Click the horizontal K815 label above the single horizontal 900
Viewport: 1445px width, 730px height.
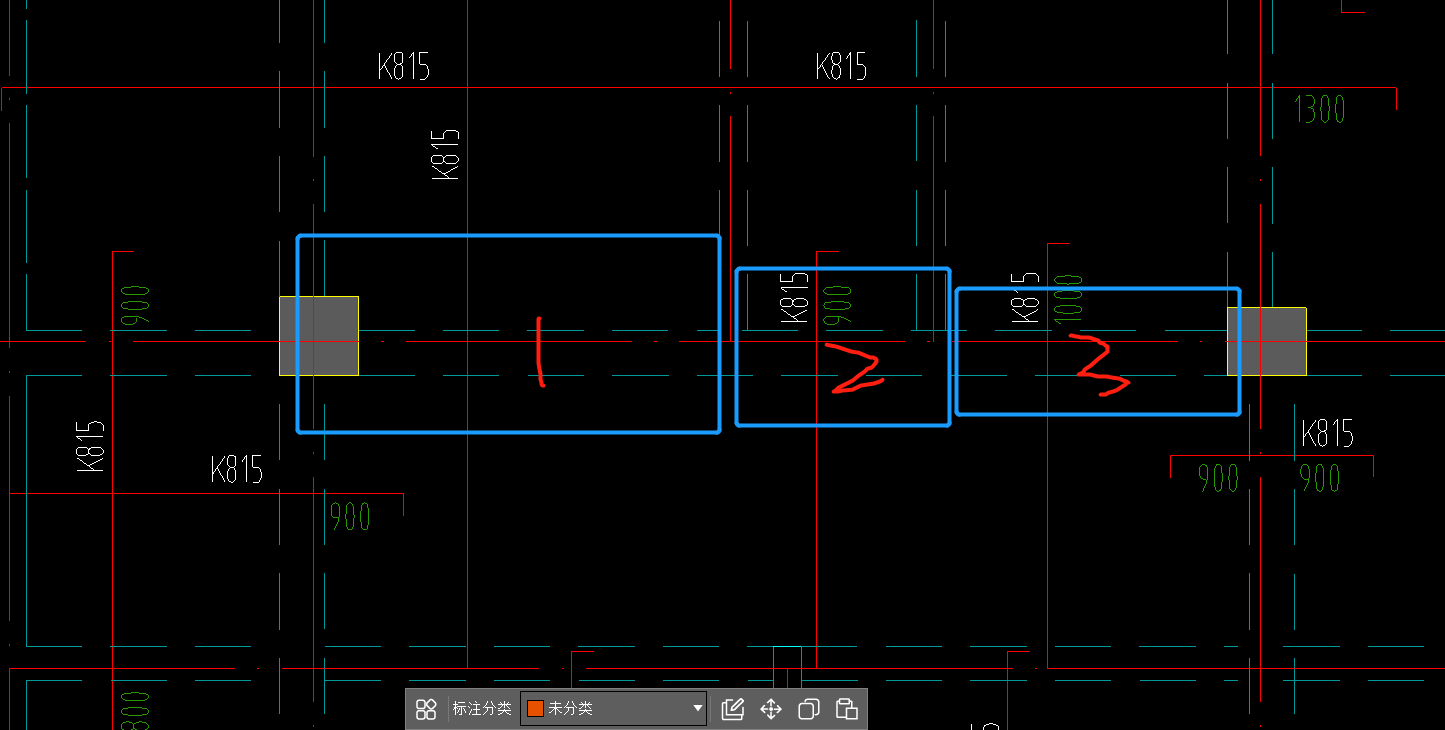tap(237, 470)
